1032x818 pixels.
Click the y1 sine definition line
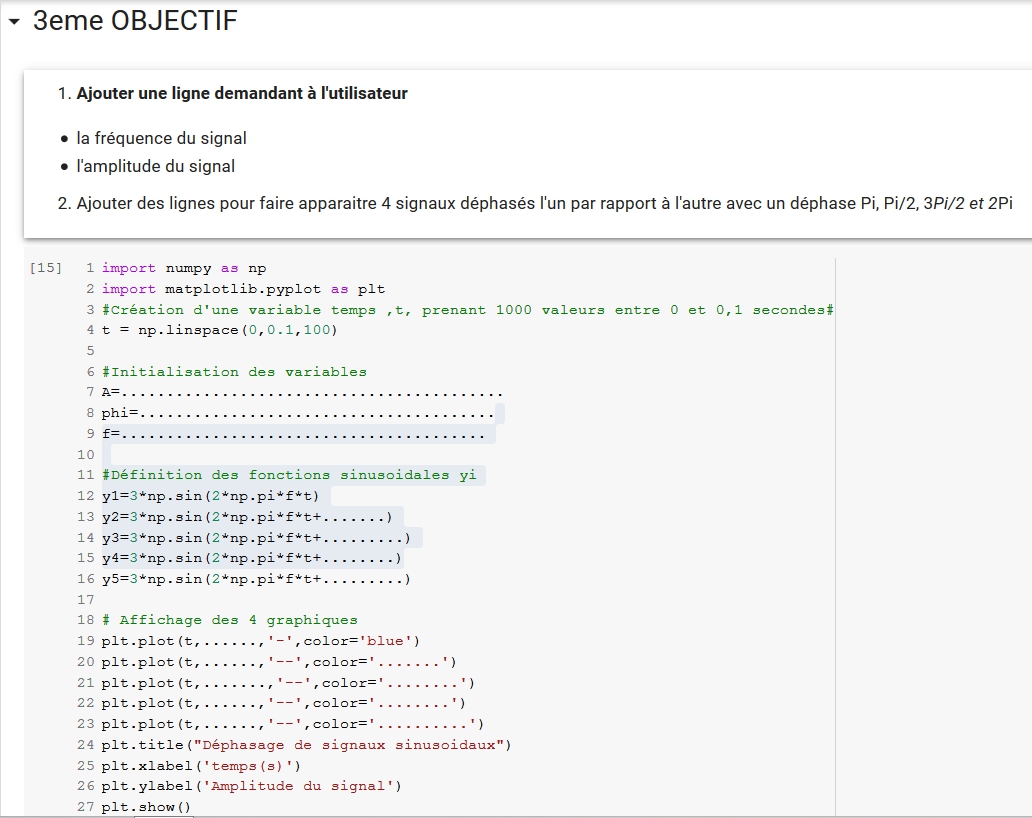[215, 496]
